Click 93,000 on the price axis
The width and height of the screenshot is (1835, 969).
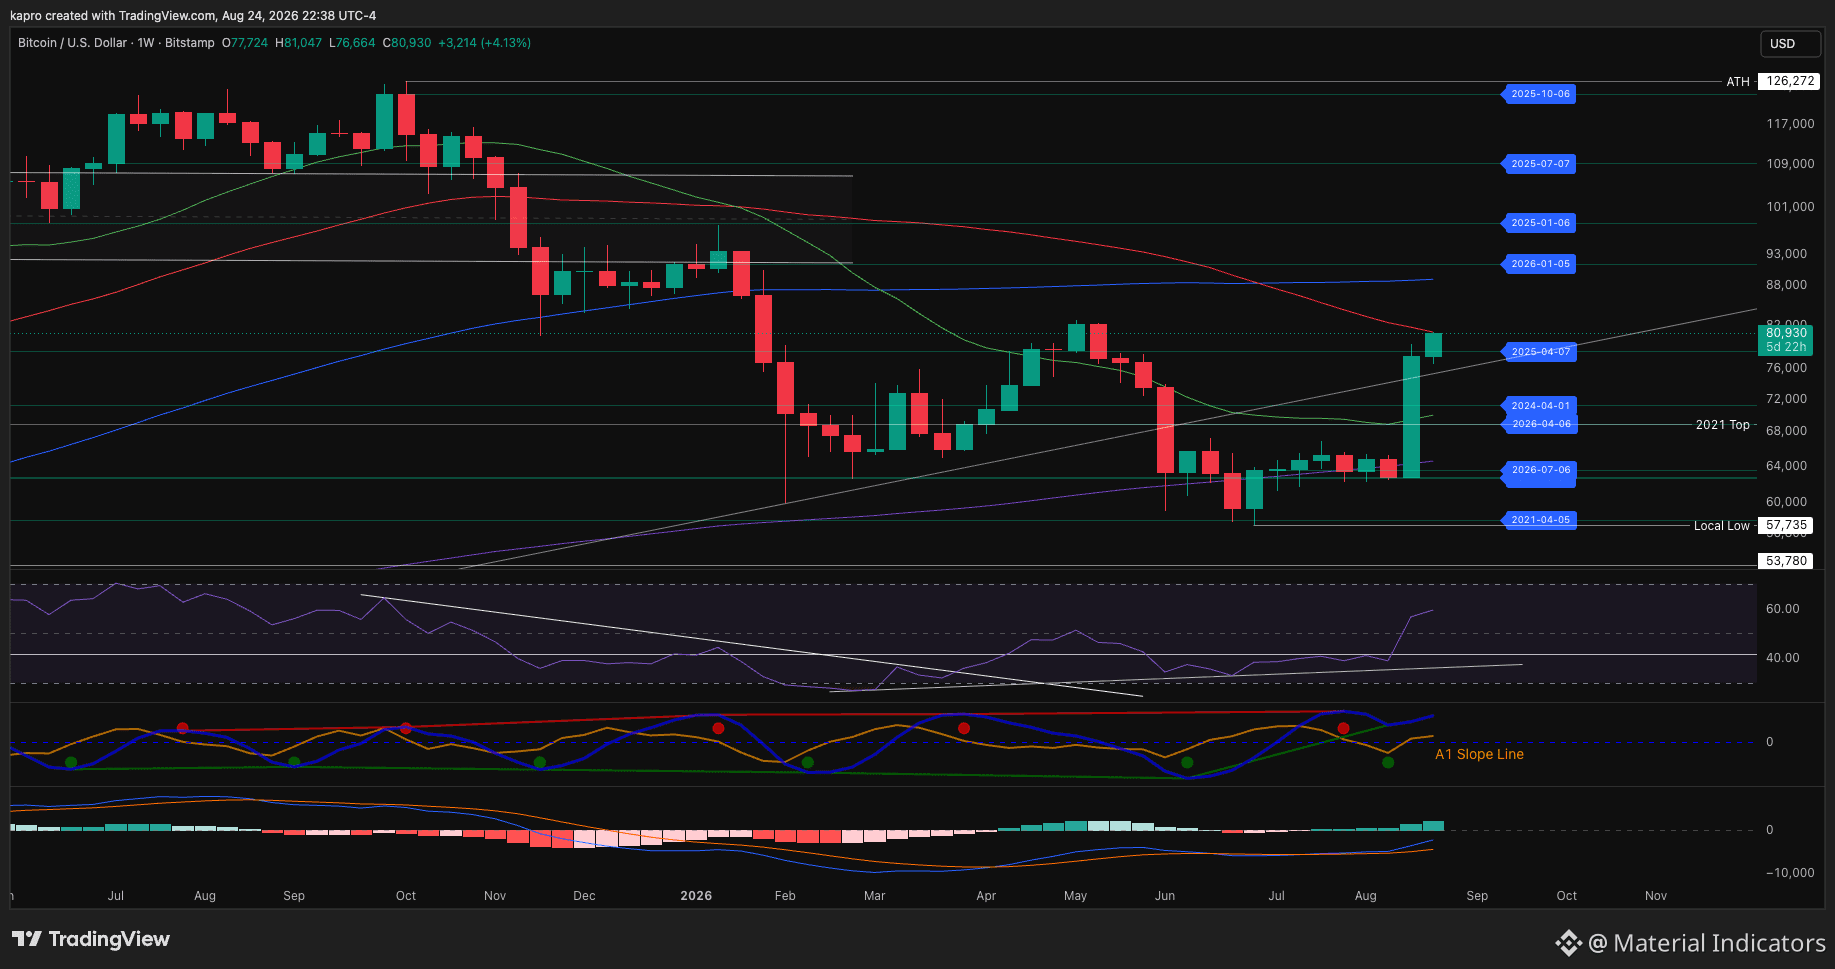click(x=1786, y=254)
